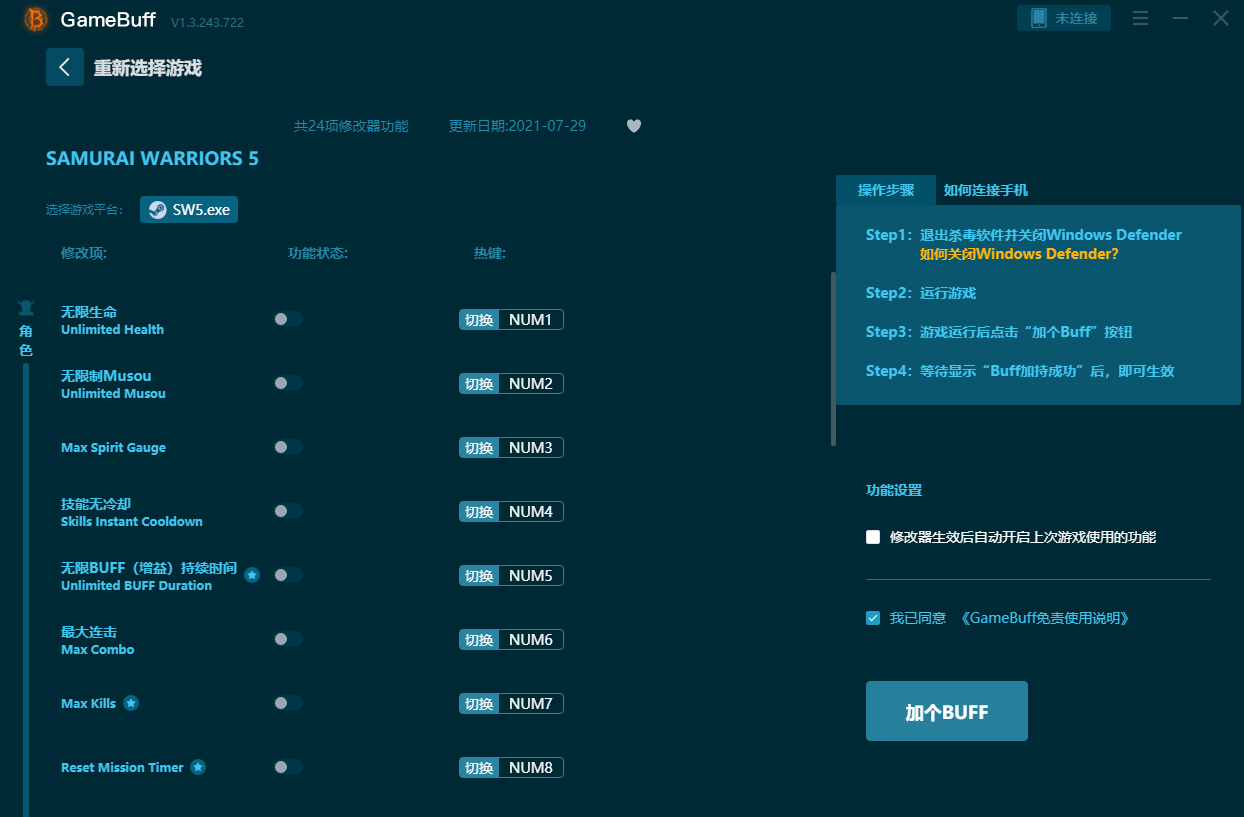Image resolution: width=1244 pixels, height=817 pixels.
Task: Click 更新日期:2021-07-29 text
Action: [x=518, y=126]
